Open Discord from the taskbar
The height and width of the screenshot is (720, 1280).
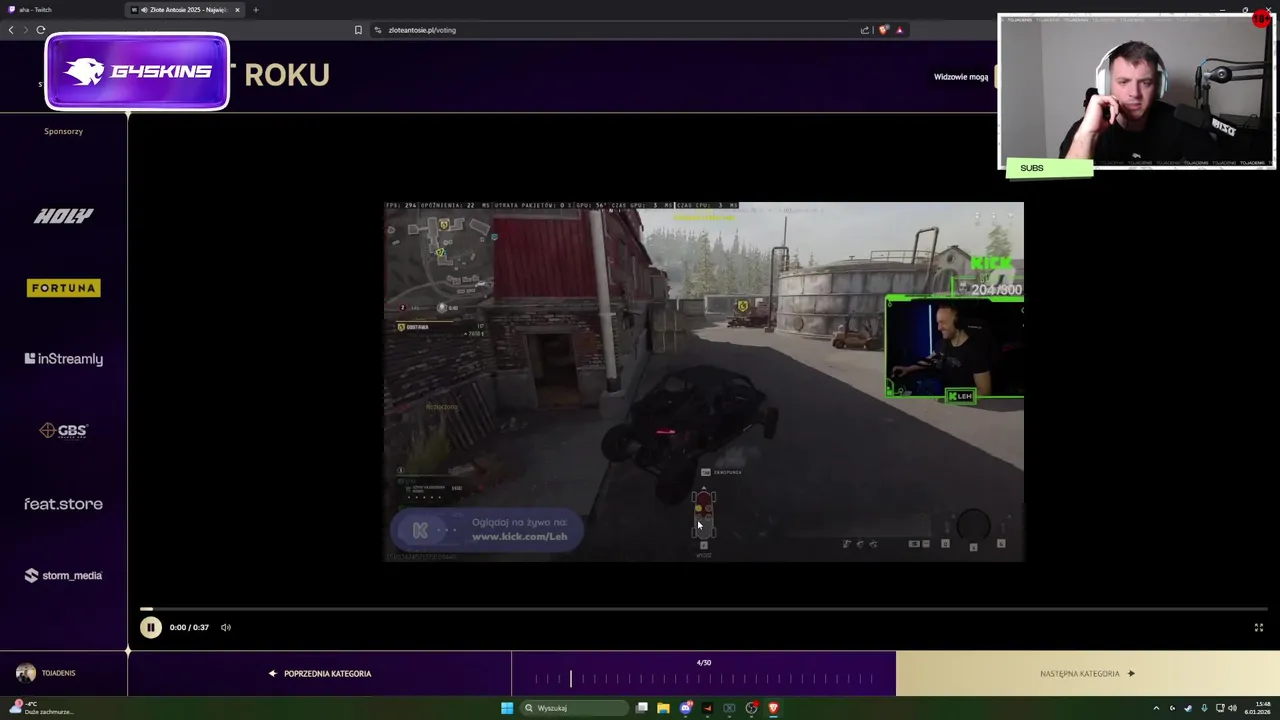click(686, 708)
